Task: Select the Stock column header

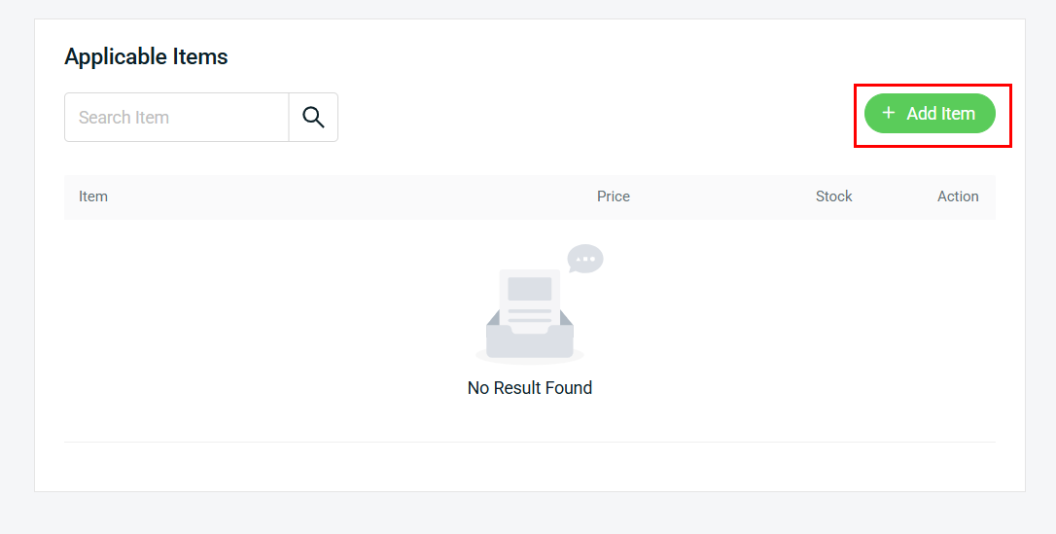Action: (x=833, y=196)
